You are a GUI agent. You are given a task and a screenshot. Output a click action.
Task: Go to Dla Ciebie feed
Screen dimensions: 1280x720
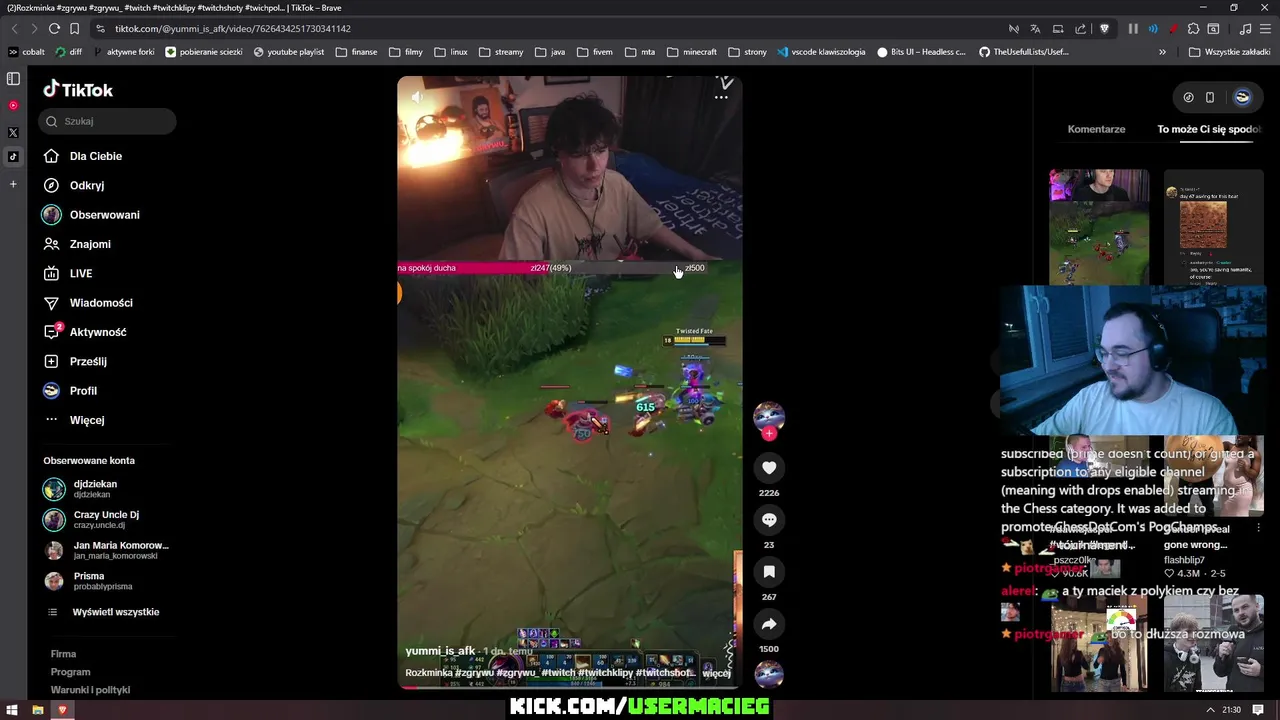(x=83, y=156)
